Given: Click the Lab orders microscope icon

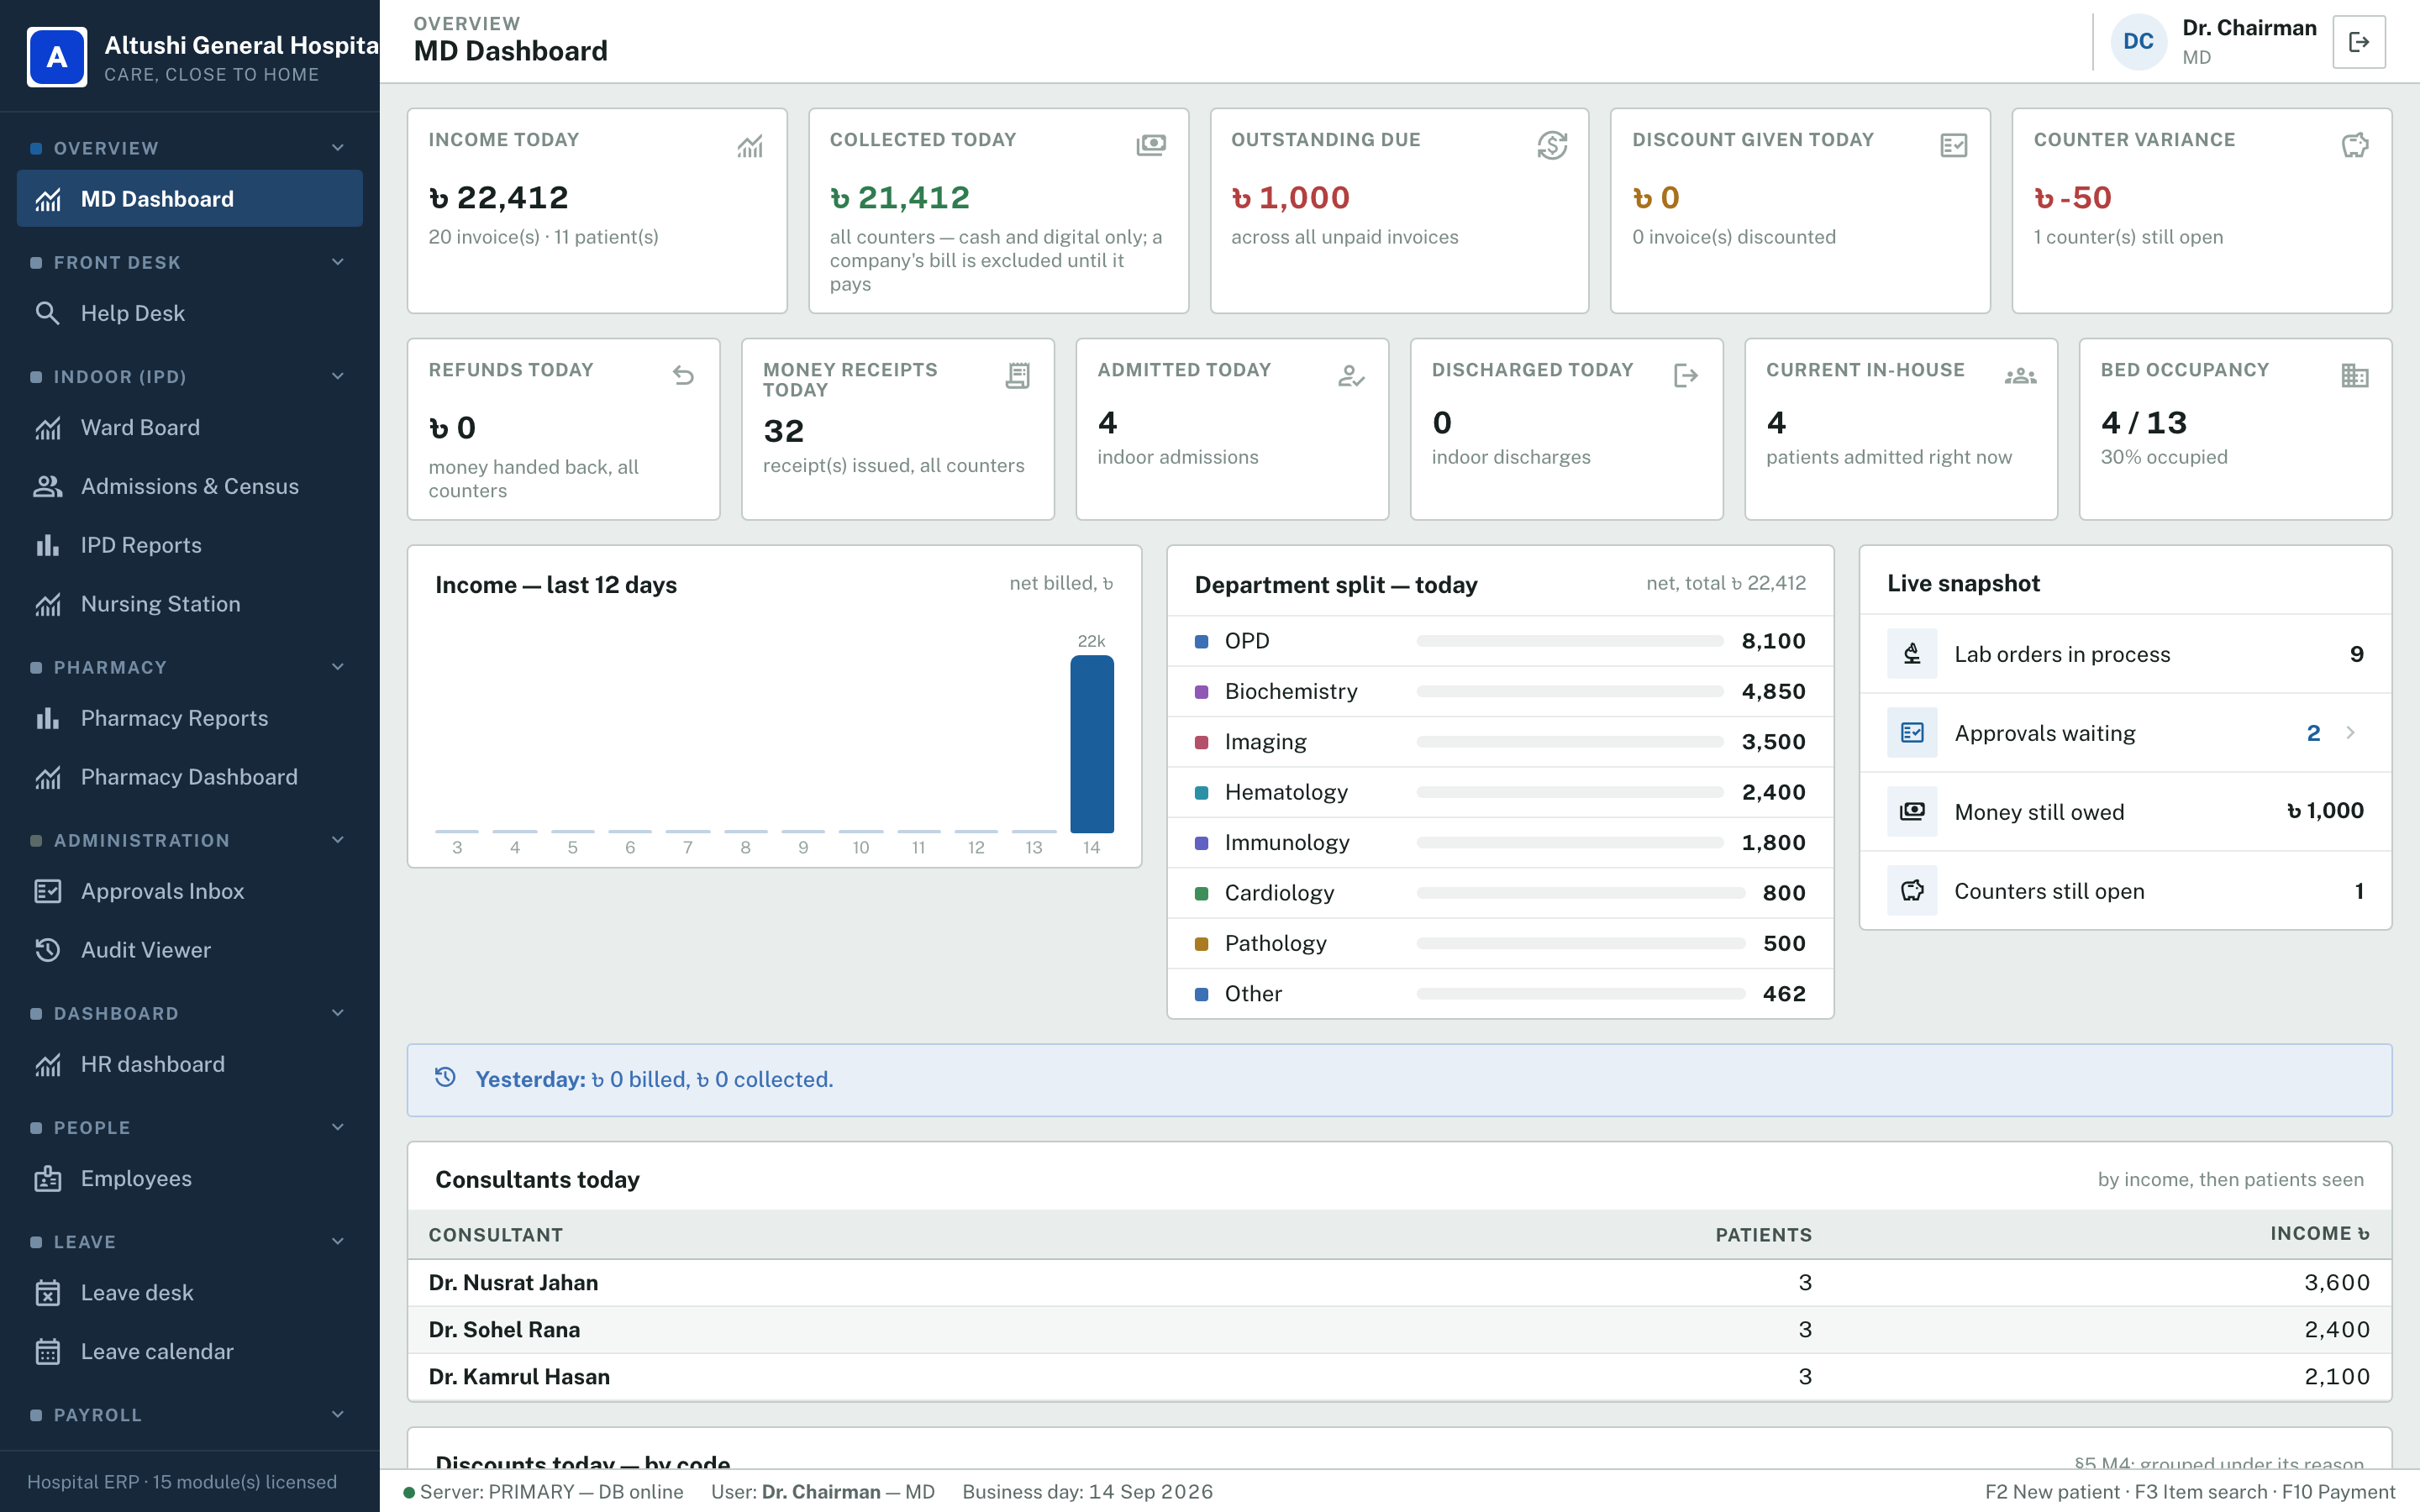Looking at the screenshot, I should [1912, 654].
